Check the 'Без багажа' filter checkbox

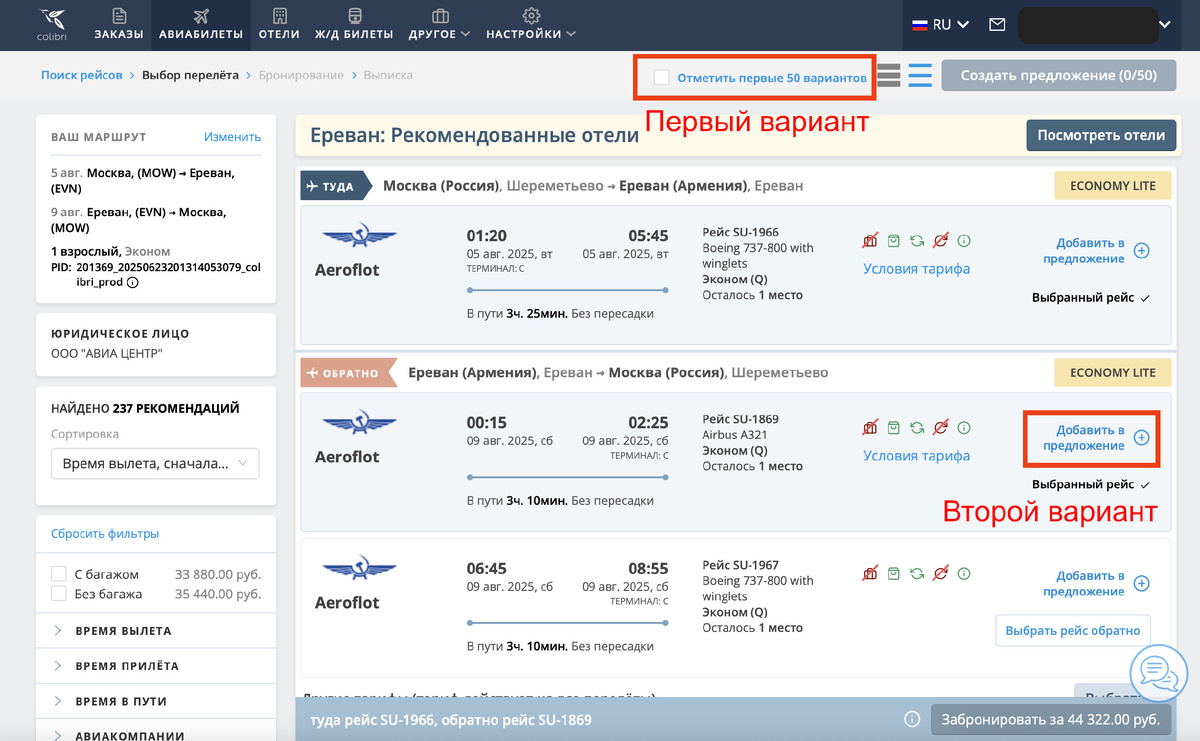58,593
